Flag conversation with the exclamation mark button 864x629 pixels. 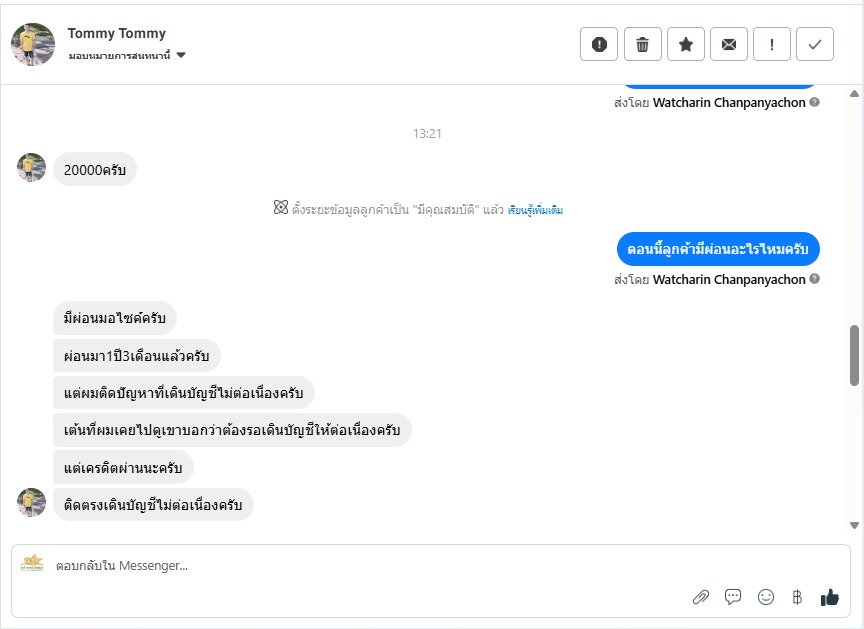772,44
